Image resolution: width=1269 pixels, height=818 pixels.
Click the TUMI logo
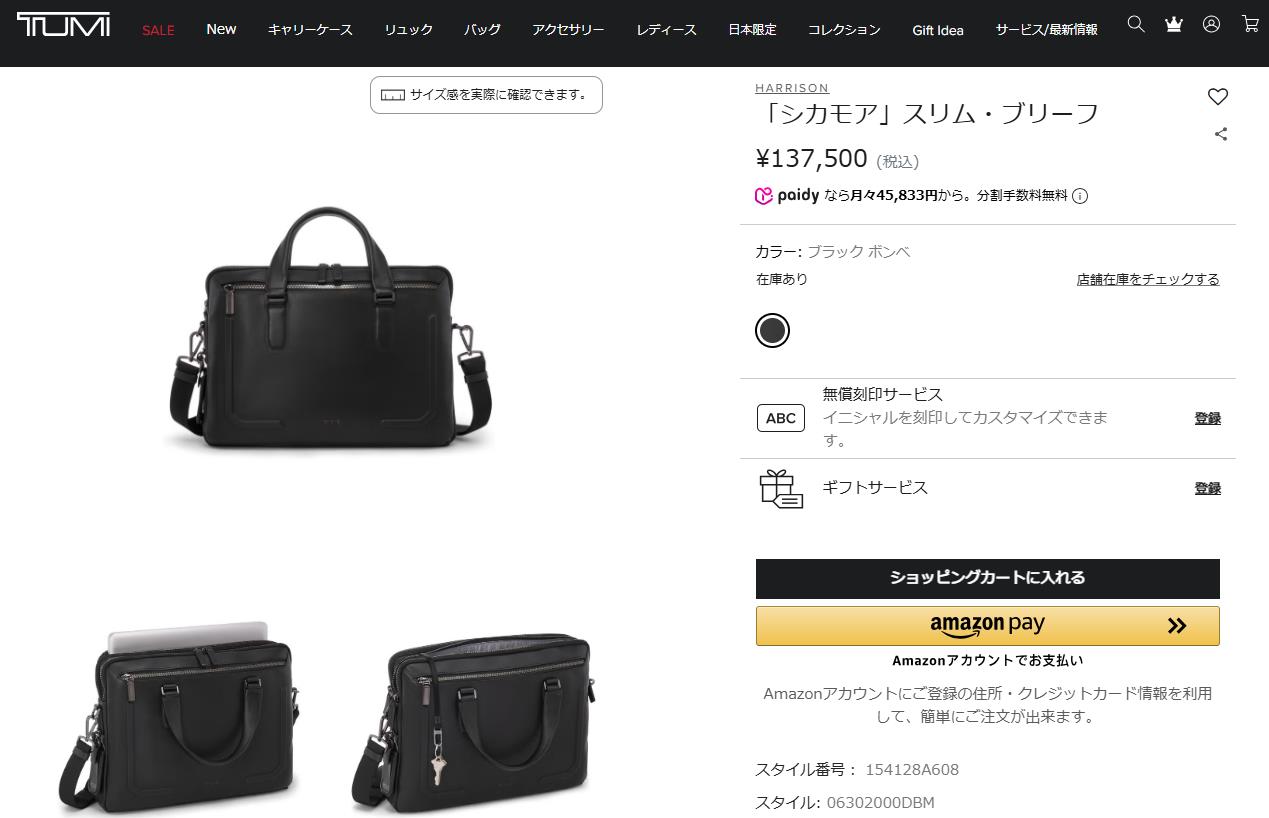coord(63,25)
